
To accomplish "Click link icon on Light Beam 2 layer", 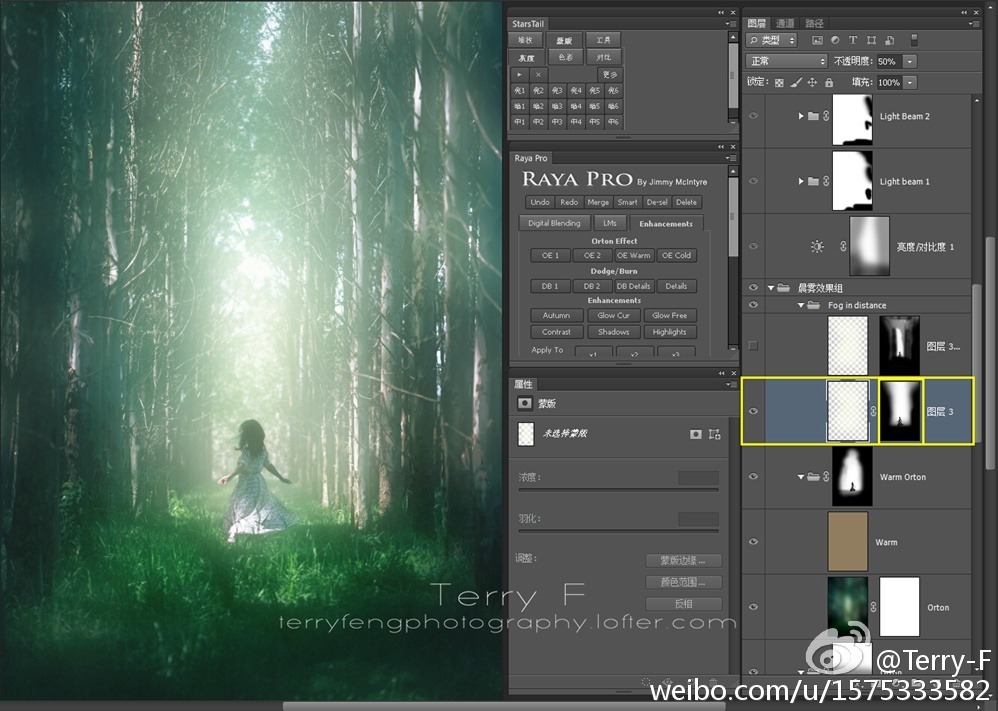I will [826, 116].
